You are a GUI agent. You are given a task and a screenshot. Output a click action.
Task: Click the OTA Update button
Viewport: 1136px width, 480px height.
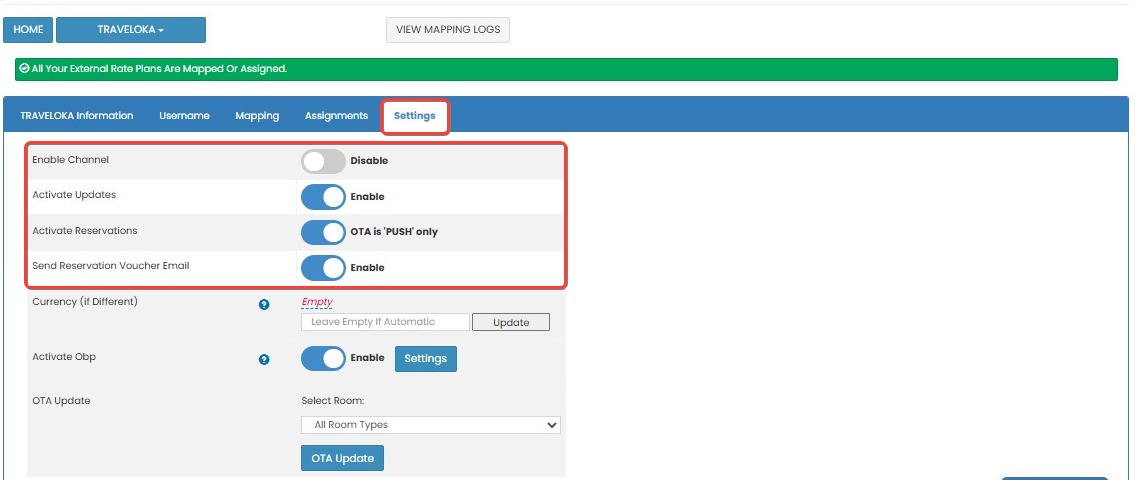click(x=343, y=458)
